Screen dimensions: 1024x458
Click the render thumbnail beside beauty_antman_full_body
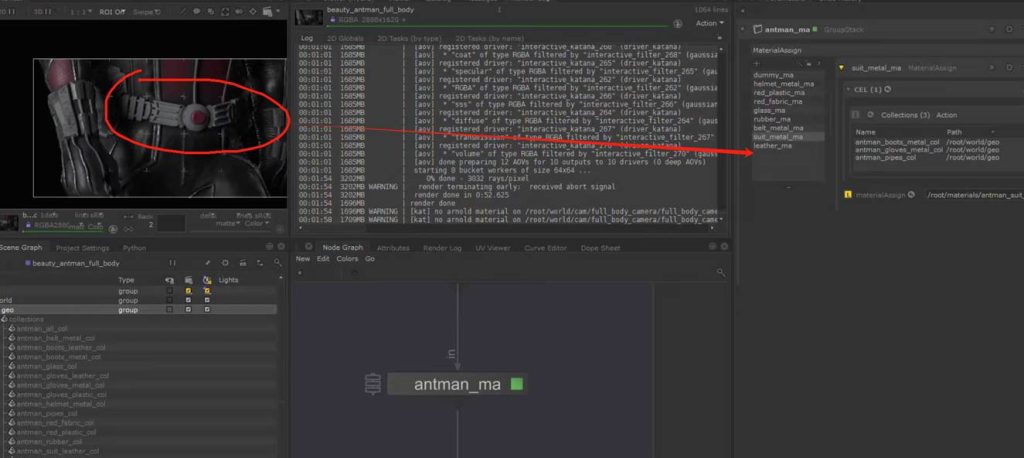tap(309, 18)
